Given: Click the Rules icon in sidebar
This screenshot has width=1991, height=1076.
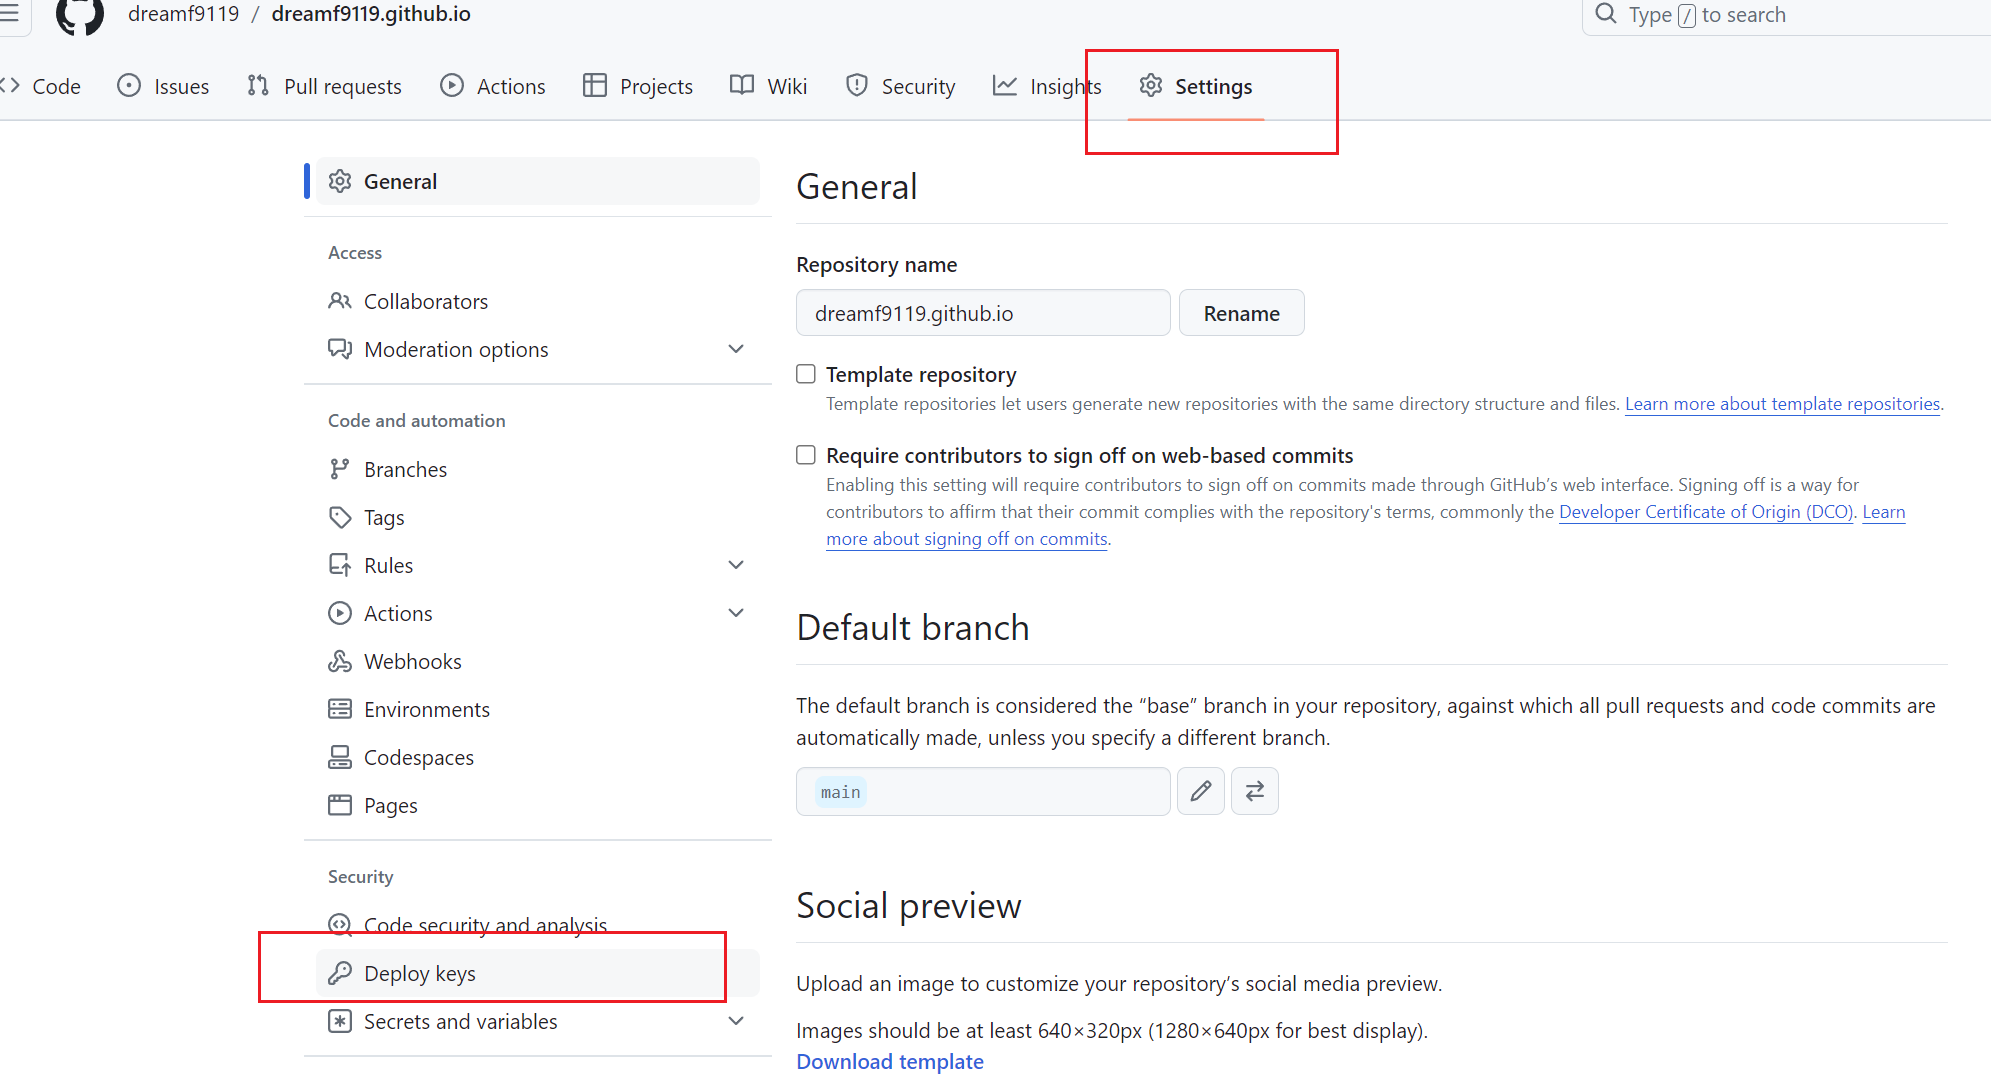Looking at the screenshot, I should pos(340,565).
